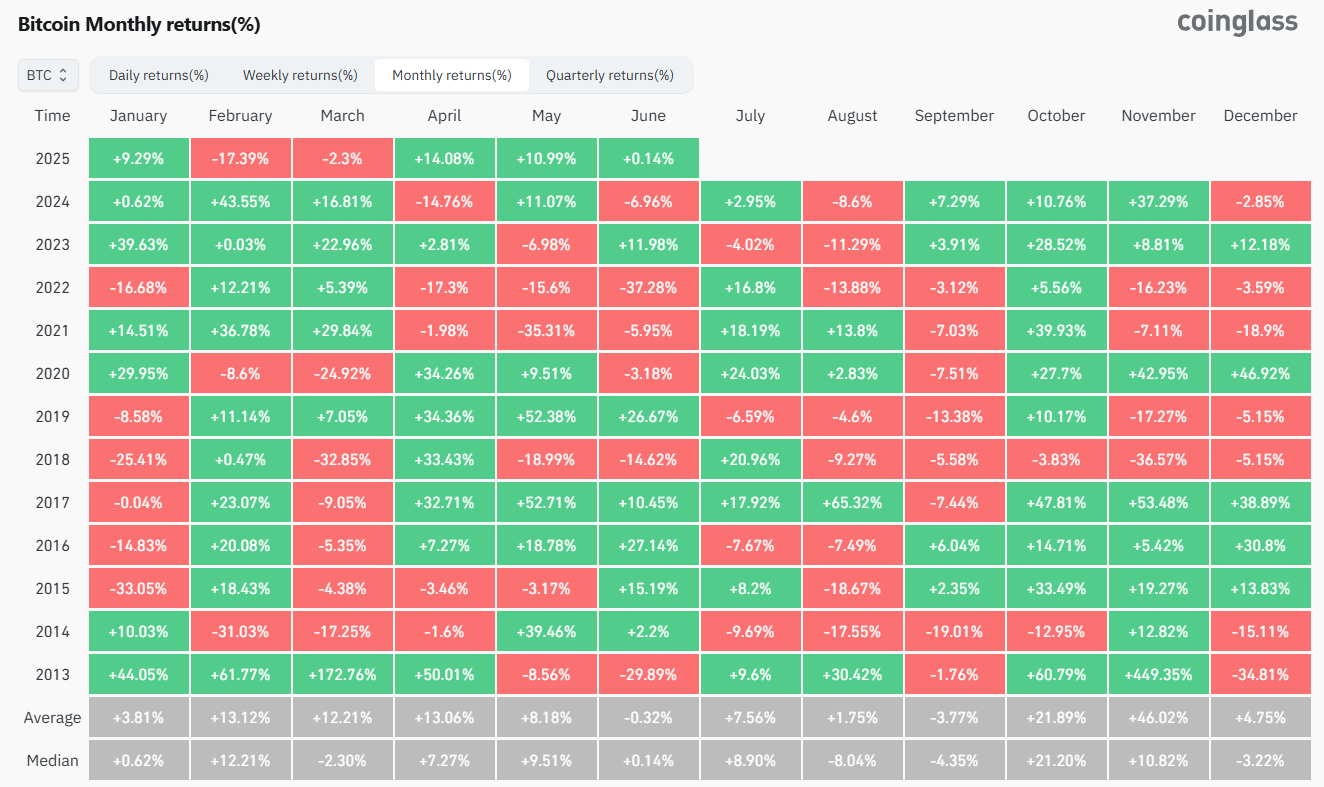This screenshot has height=787, width=1324.
Task: Click the 2018 row label
Action: point(52,460)
